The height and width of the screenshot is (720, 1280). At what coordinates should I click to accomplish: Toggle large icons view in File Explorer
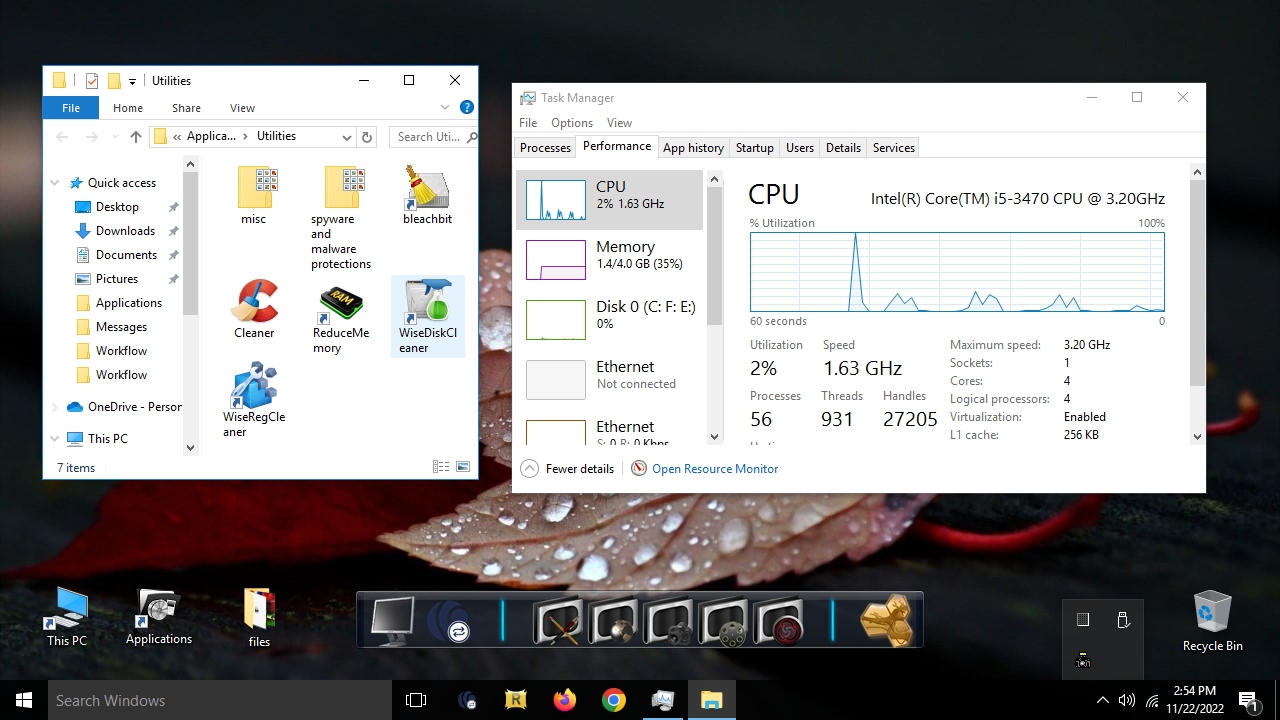(x=463, y=467)
